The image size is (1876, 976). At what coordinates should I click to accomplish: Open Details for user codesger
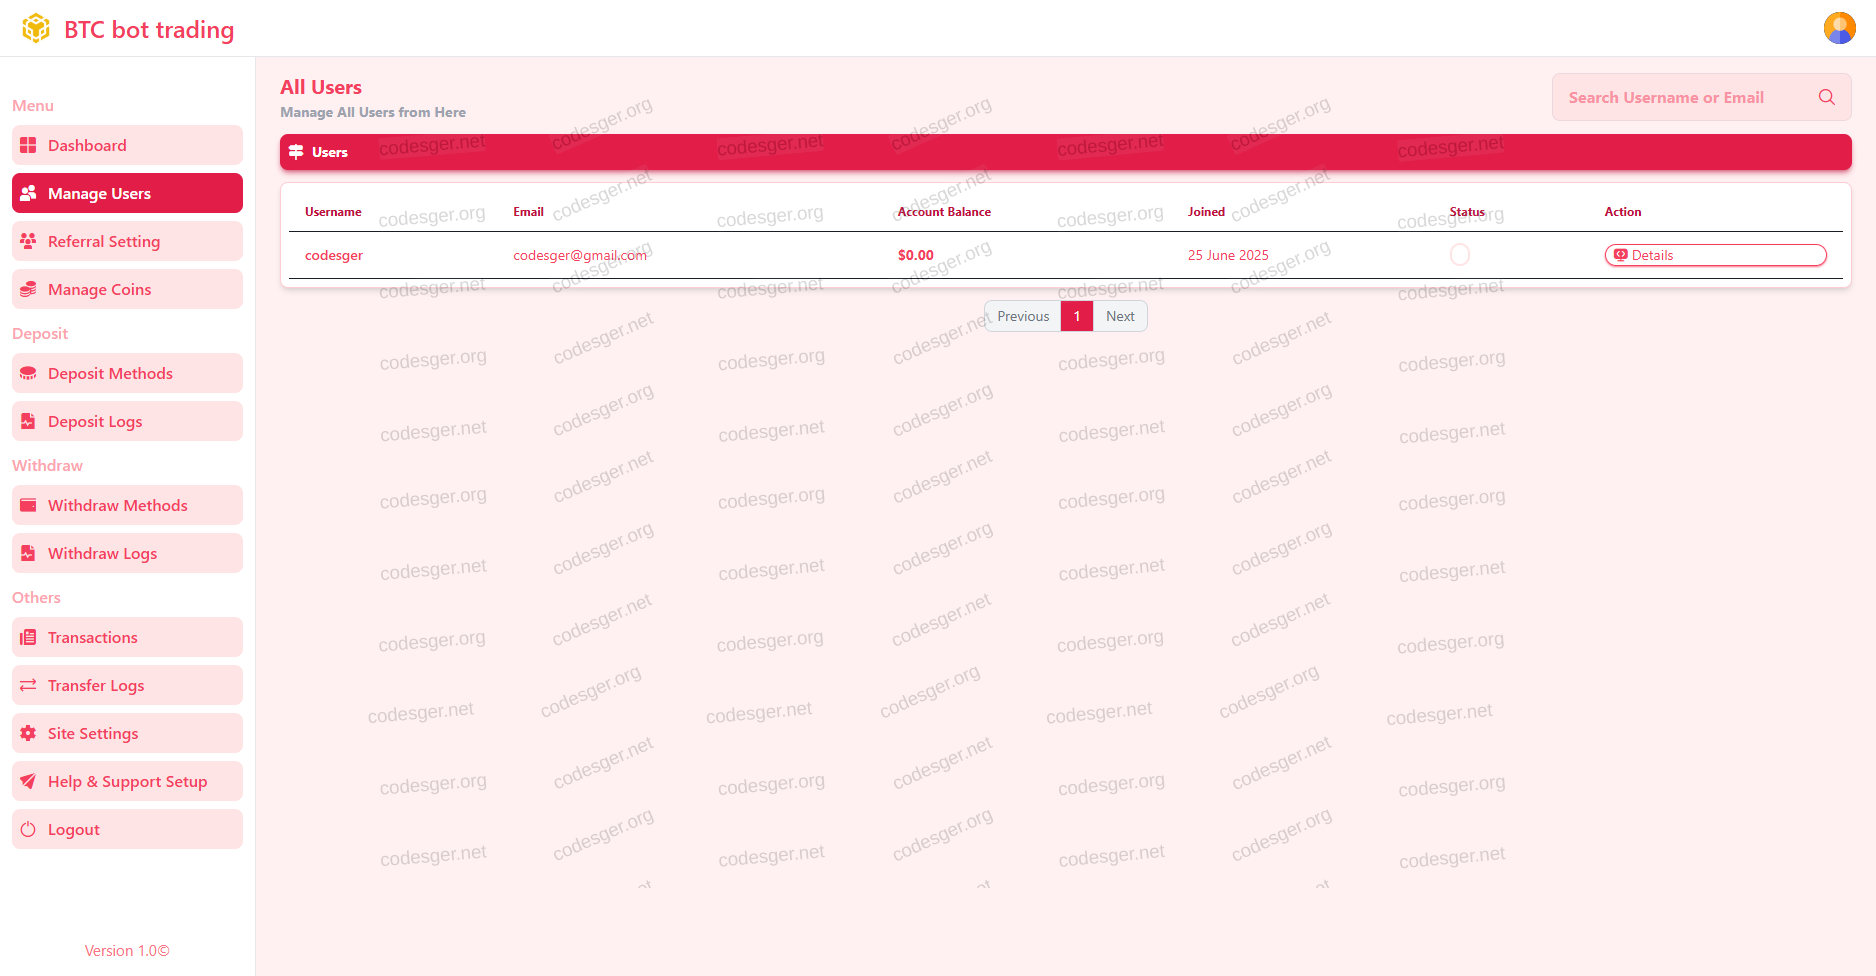point(1714,256)
